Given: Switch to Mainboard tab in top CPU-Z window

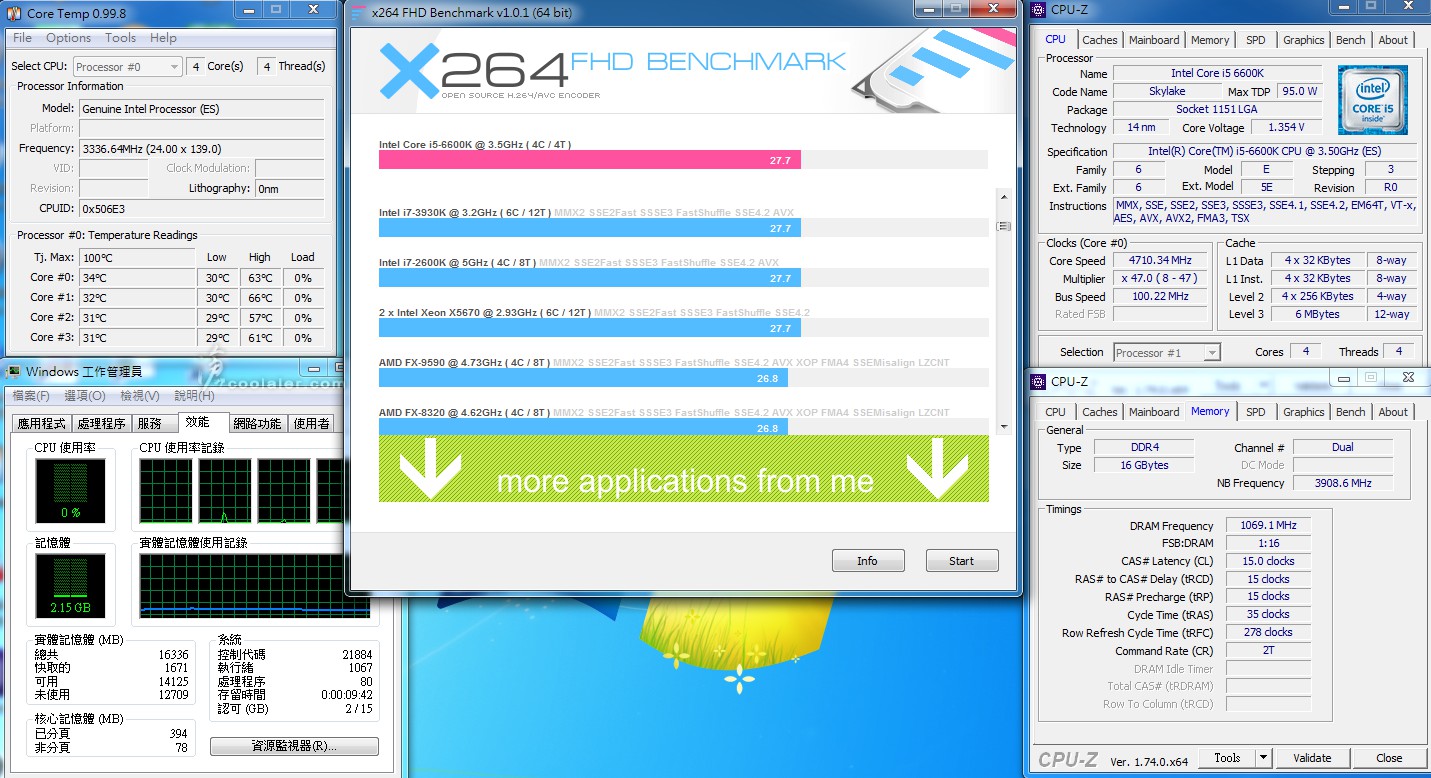Looking at the screenshot, I should pos(1154,40).
